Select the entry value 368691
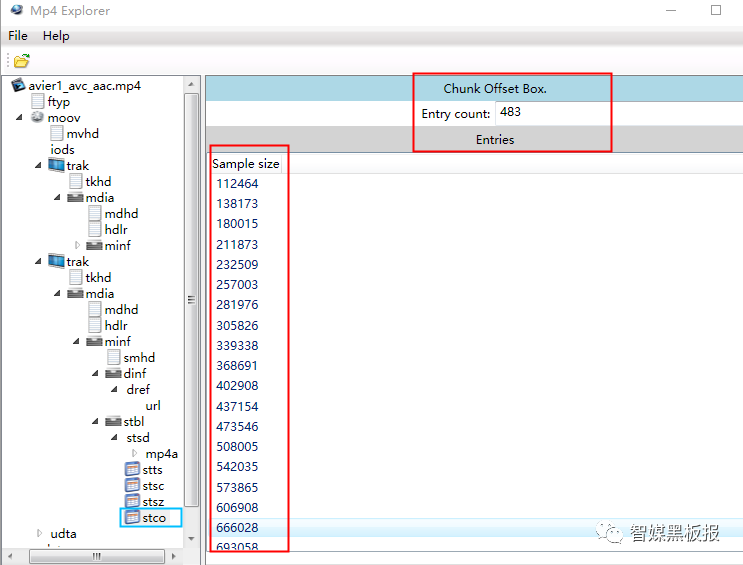743x565 pixels. (x=237, y=365)
